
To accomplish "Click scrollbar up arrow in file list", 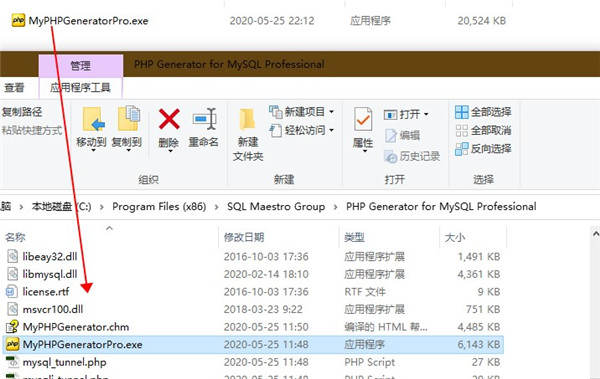I will pos(595,233).
